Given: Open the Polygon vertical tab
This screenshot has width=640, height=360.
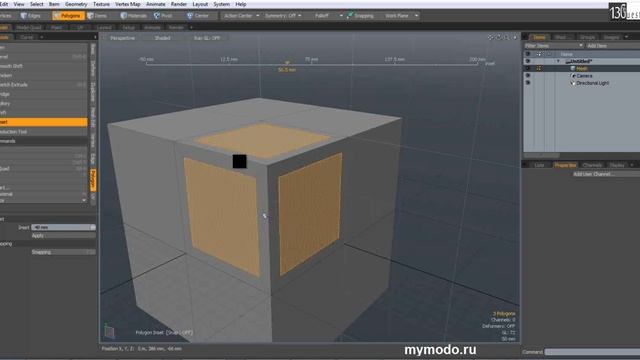Looking at the screenshot, I should 93,180.
